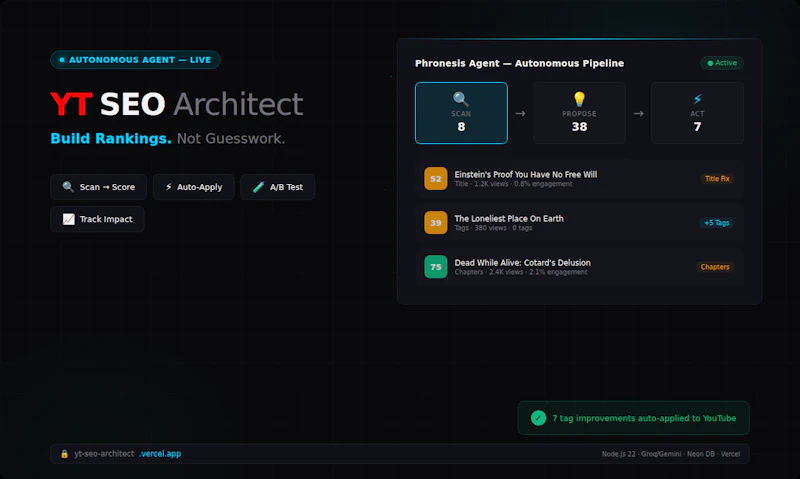The width and height of the screenshot is (800, 479).
Task: Click the magnifier icon in the Scan step
Action: [461, 99]
